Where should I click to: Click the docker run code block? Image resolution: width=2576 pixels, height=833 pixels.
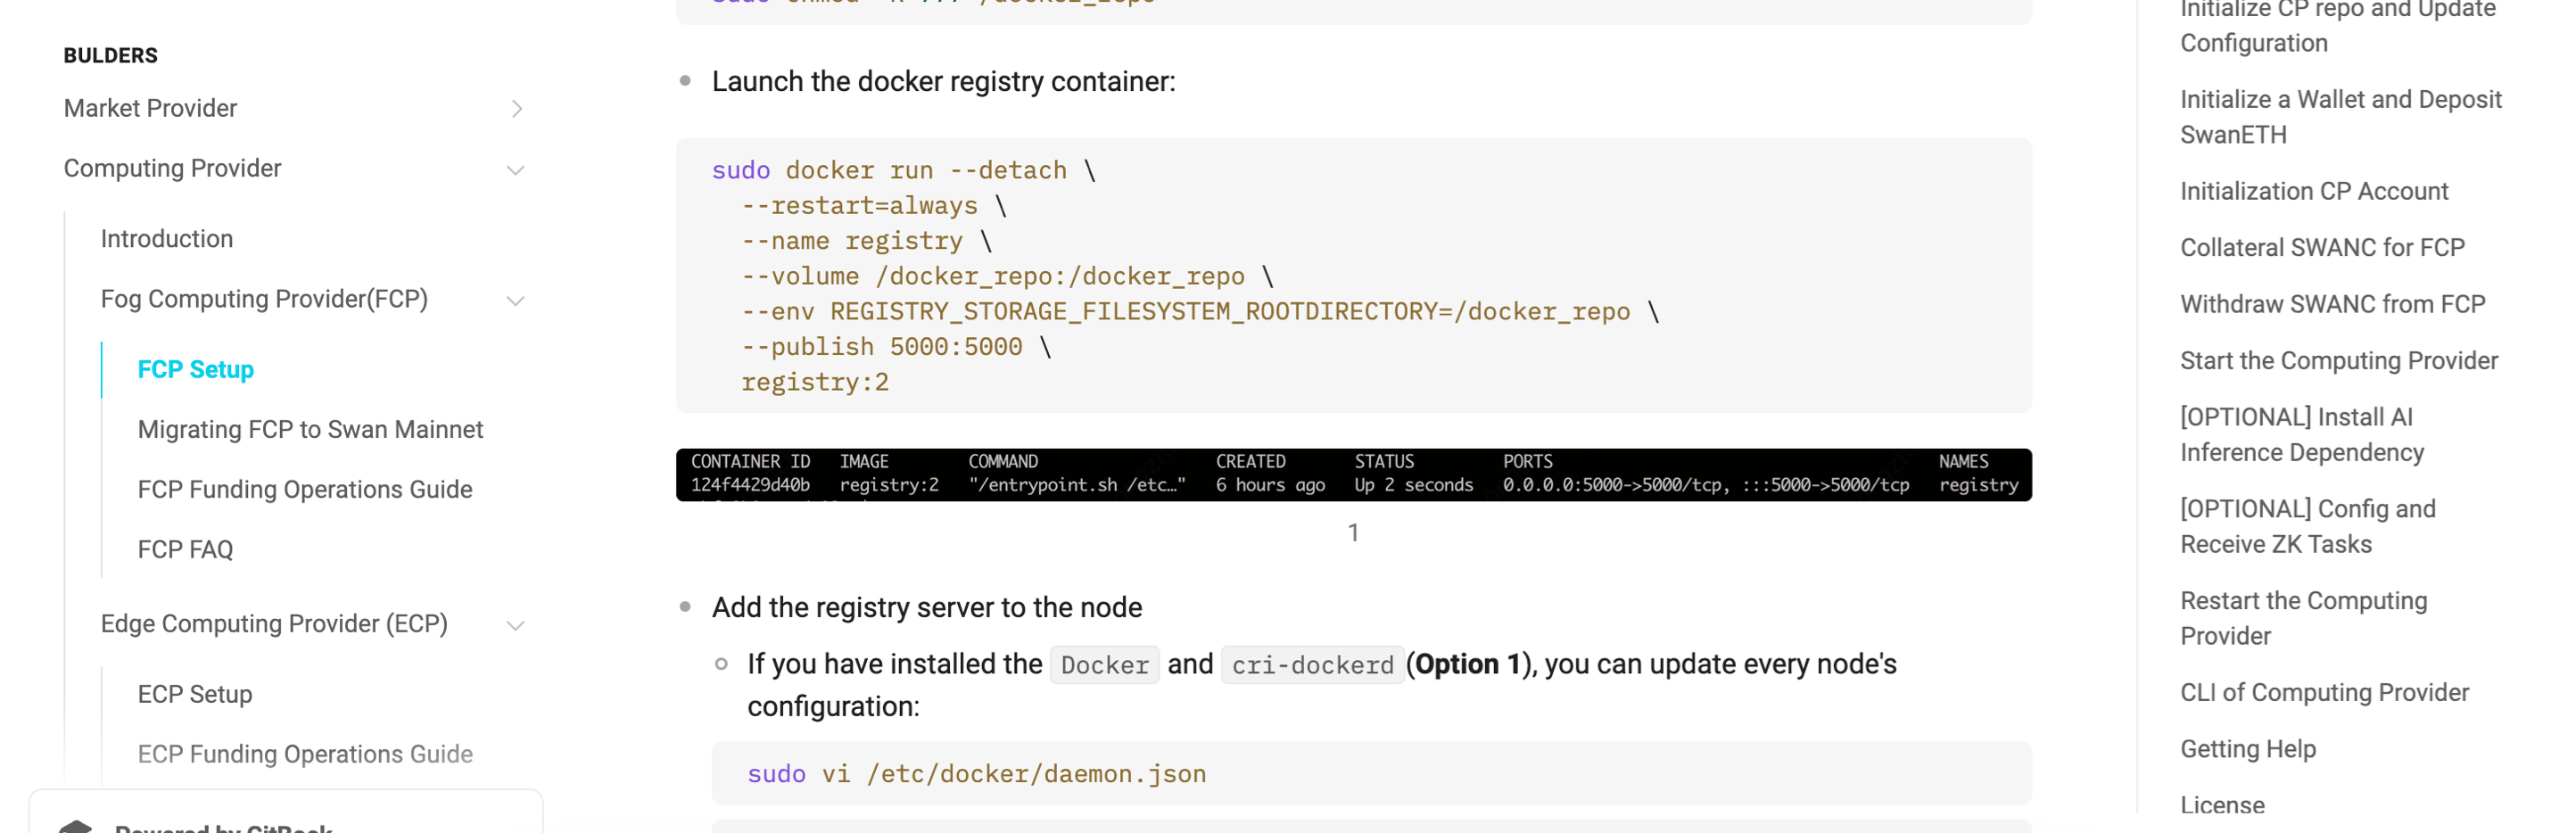[1353, 276]
